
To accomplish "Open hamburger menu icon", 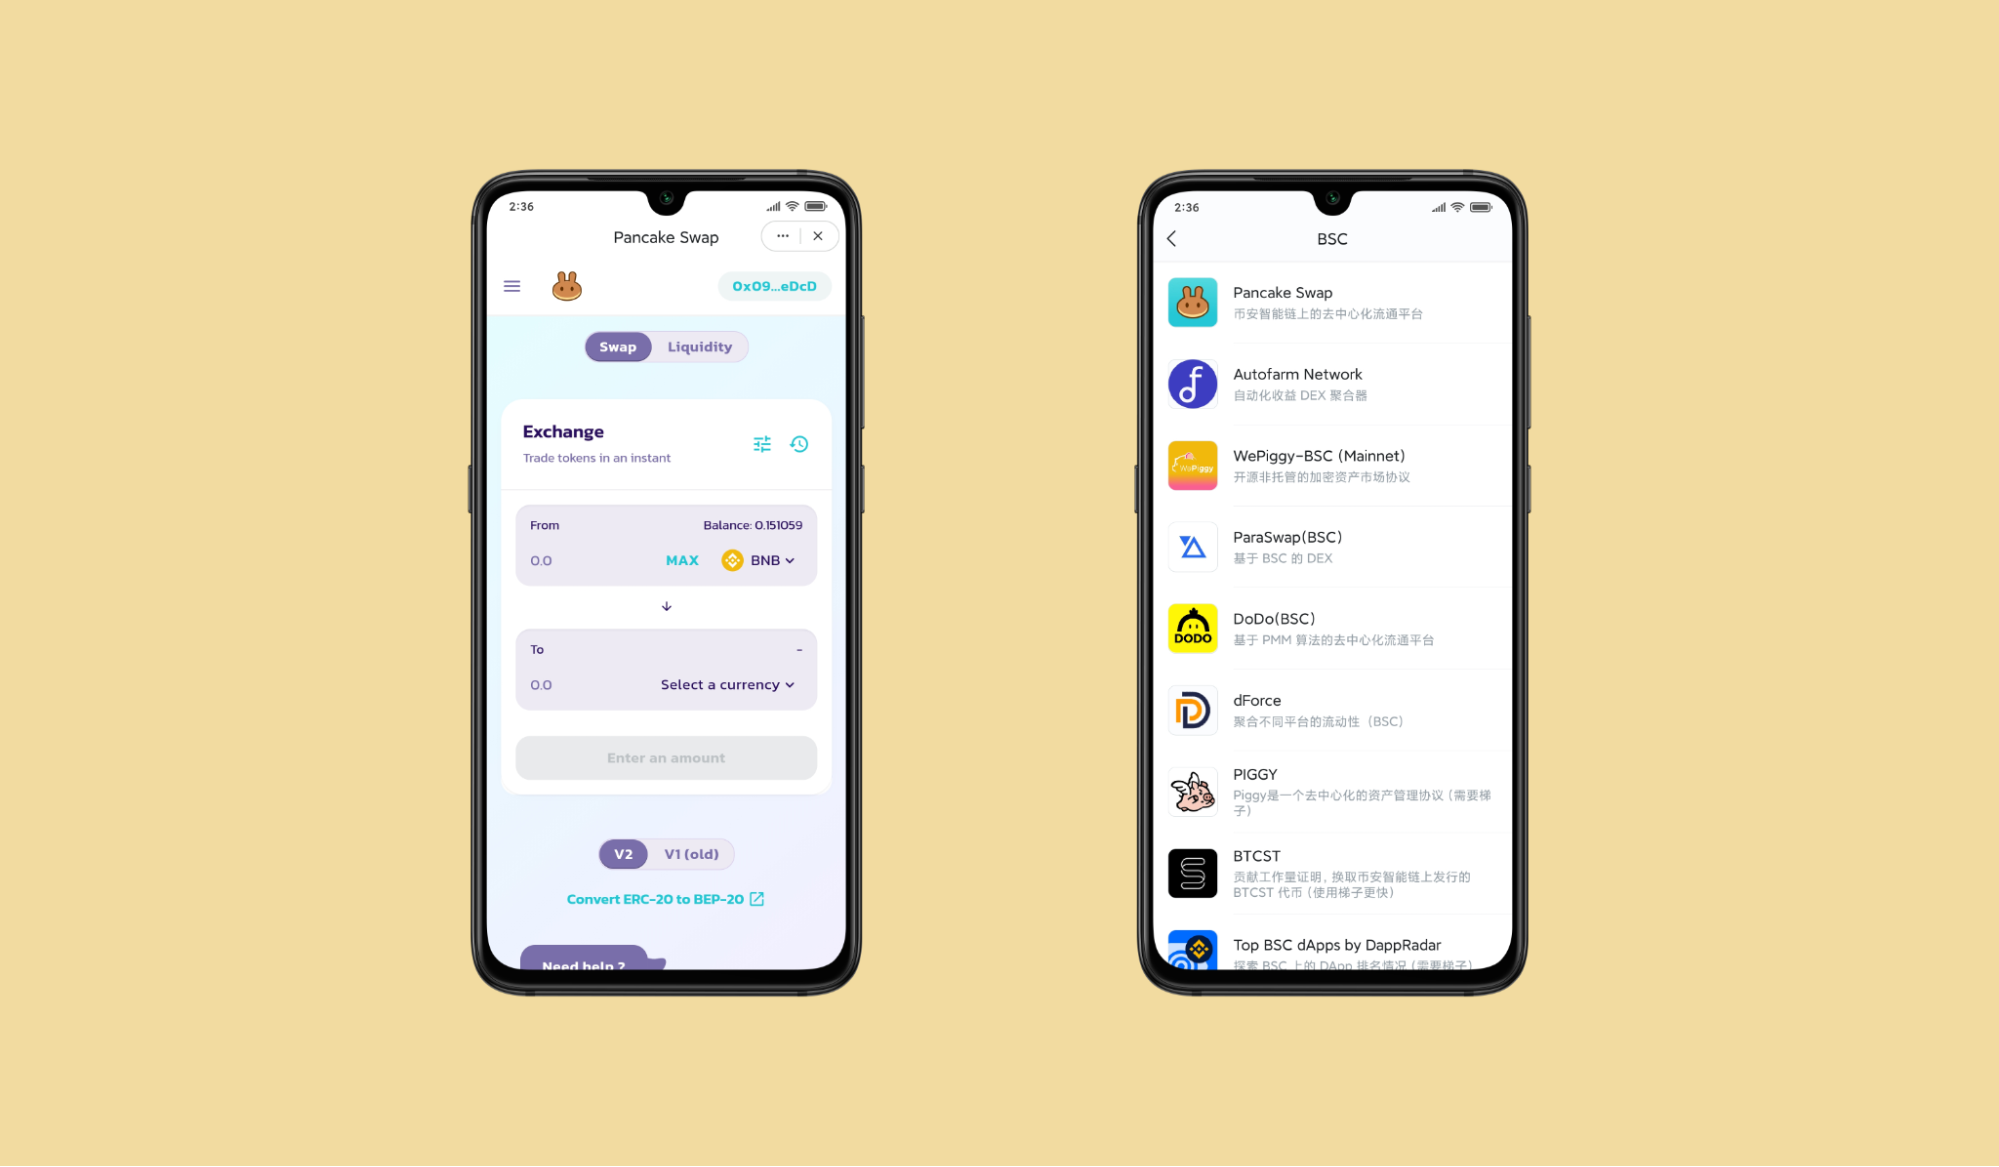I will [511, 285].
